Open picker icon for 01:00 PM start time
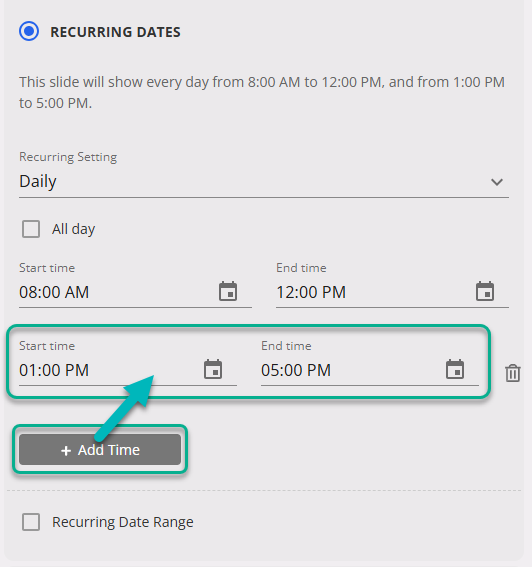This screenshot has height=567, width=532. [x=213, y=369]
